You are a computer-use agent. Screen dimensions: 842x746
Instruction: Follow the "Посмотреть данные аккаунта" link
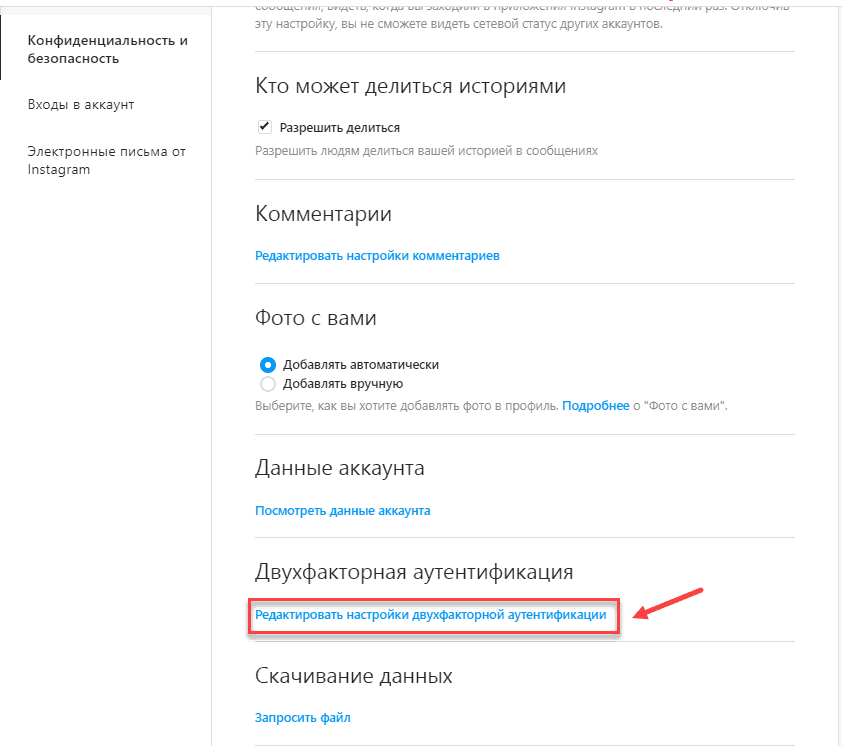[x=343, y=510]
